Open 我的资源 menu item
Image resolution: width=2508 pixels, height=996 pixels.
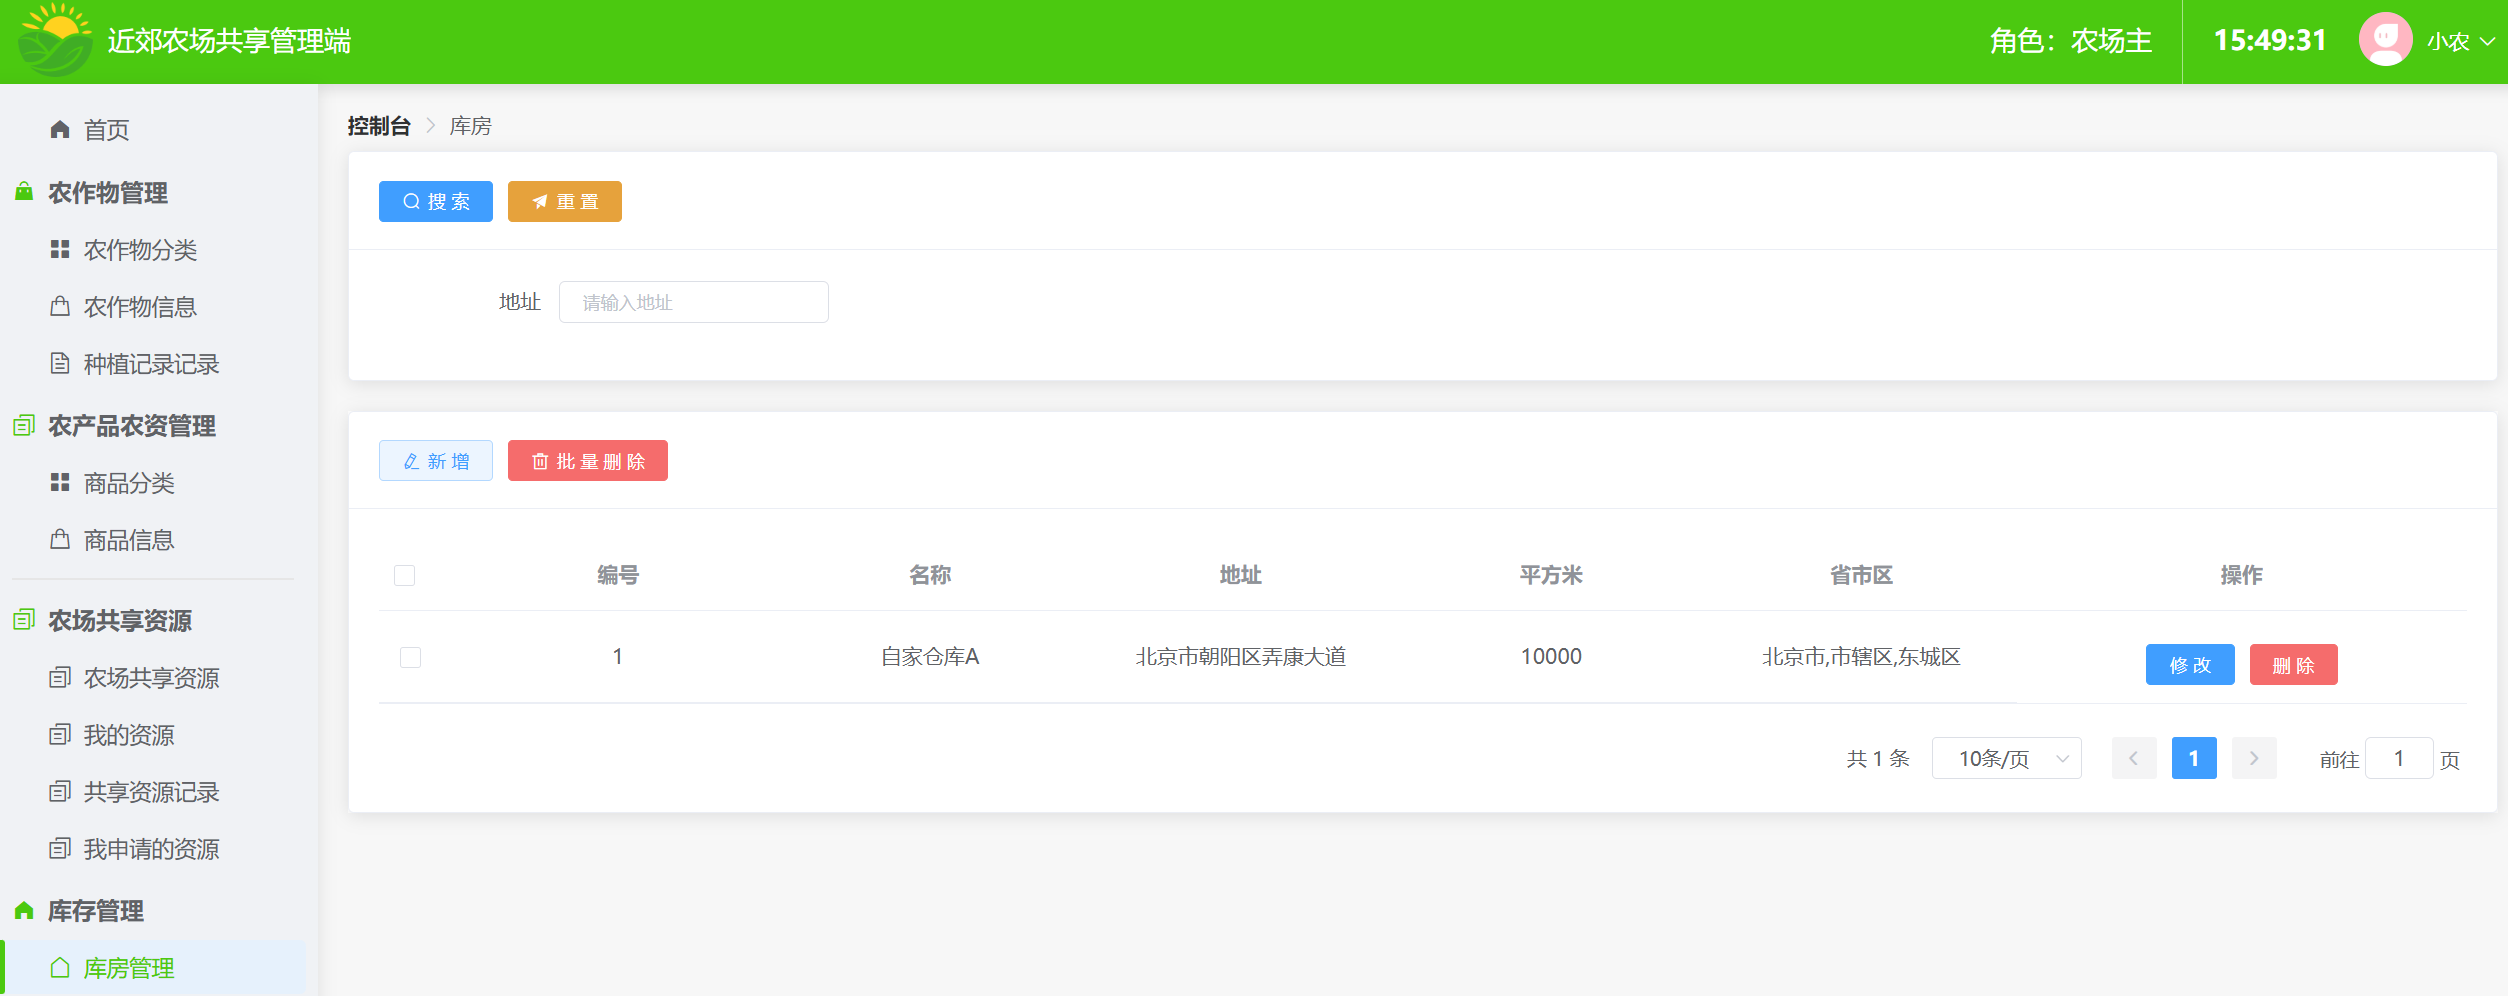coord(129,735)
